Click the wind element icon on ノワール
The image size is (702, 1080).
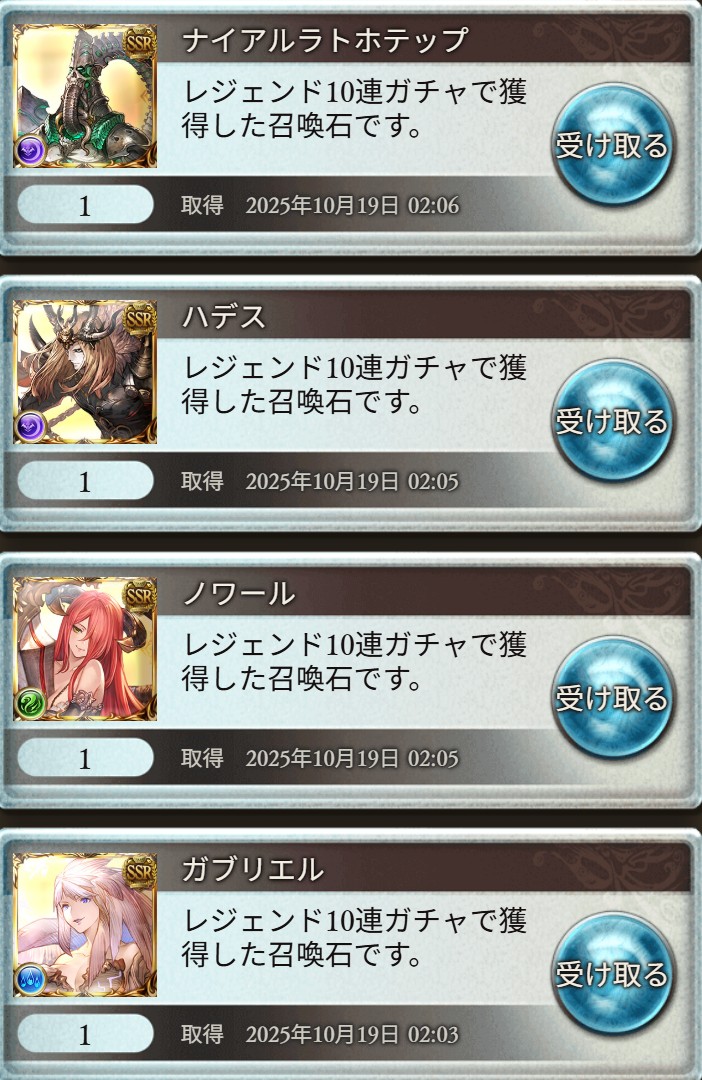coord(30,703)
